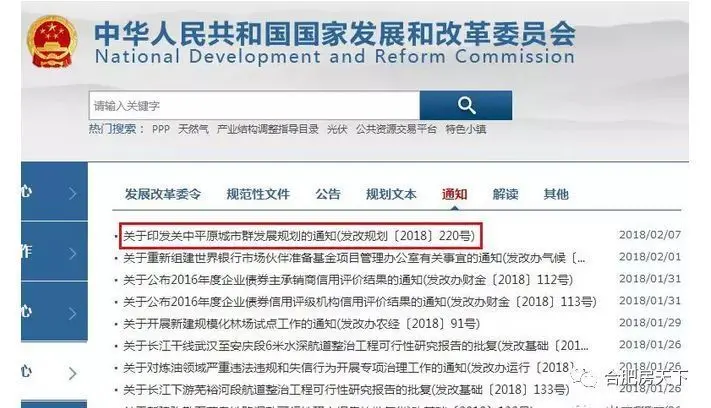Click hot search term PPP
The width and height of the screenshot is (711, 408).
point(161,129)
